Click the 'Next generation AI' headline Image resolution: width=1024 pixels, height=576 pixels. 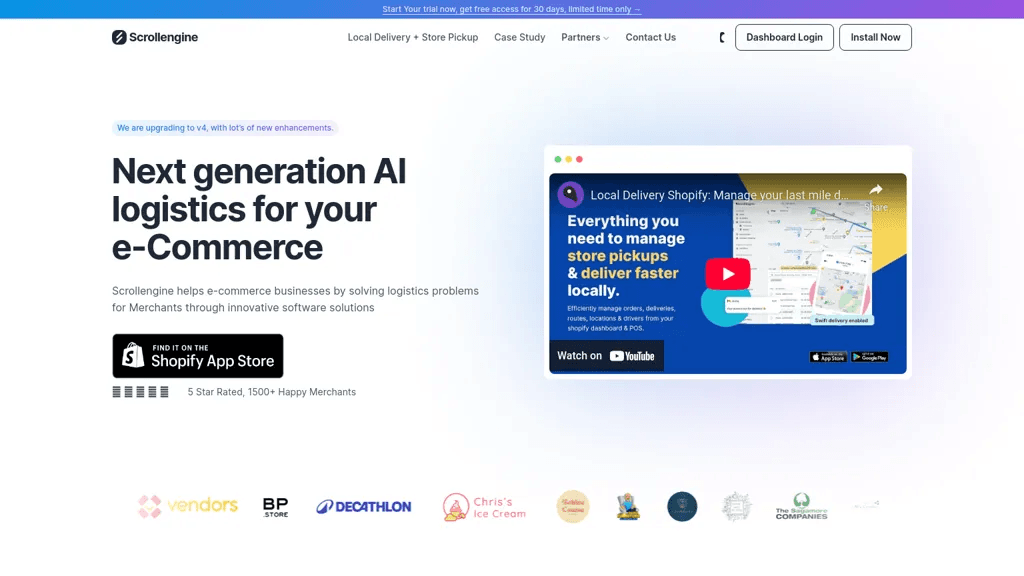pyautogui.click(x=259, y=209)
